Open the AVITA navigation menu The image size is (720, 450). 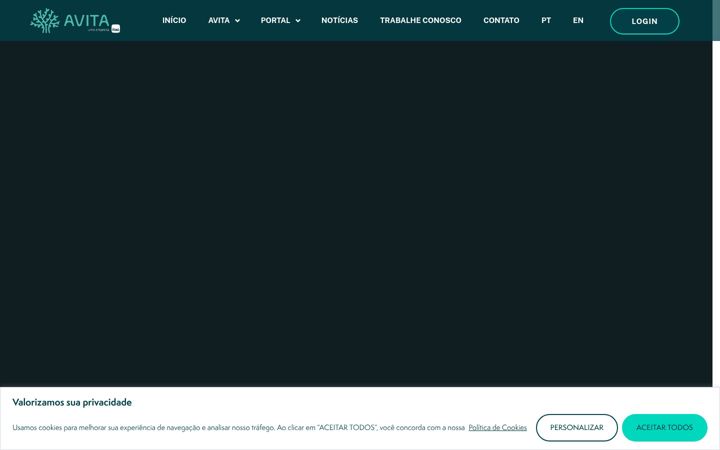219,21
